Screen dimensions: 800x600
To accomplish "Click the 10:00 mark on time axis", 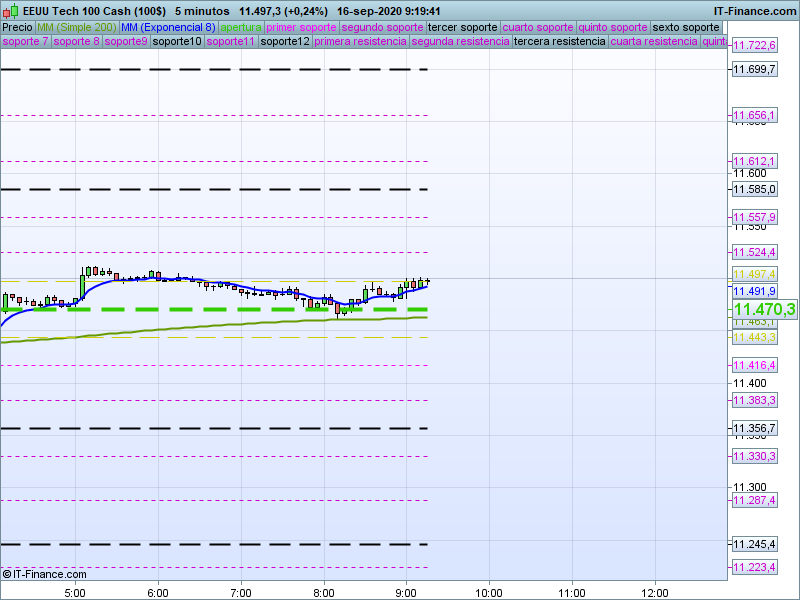I will point(488,592).
